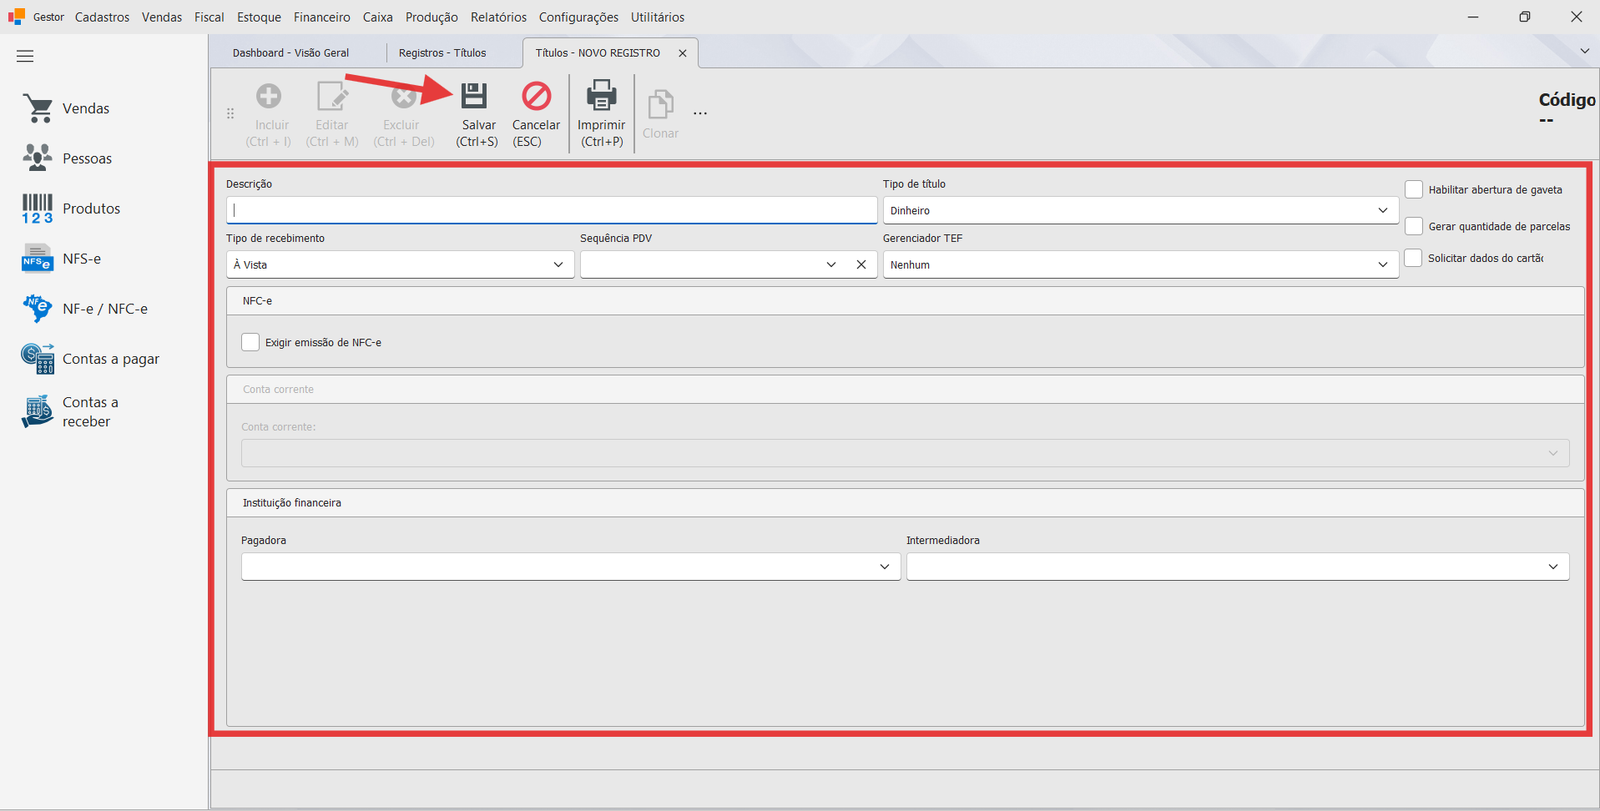This screenshot has width=1600, height=811.
Task: Switch to Registros - Títulos tab
Action: click(x=442, y=53)
